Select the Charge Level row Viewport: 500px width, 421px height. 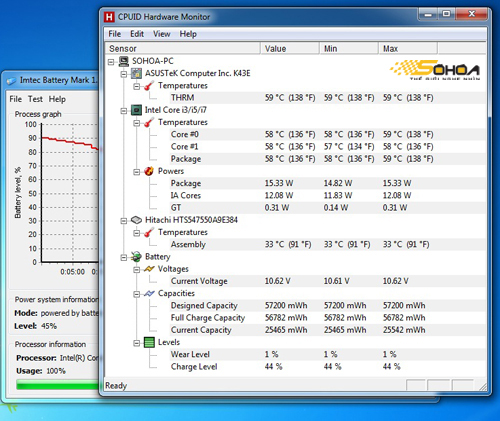tap(295, 367)
